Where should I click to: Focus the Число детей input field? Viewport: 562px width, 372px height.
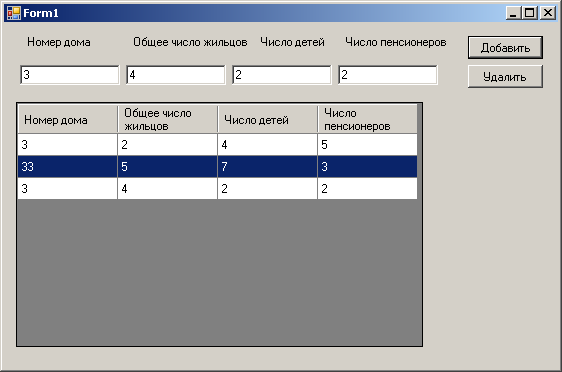coord(282,75)
